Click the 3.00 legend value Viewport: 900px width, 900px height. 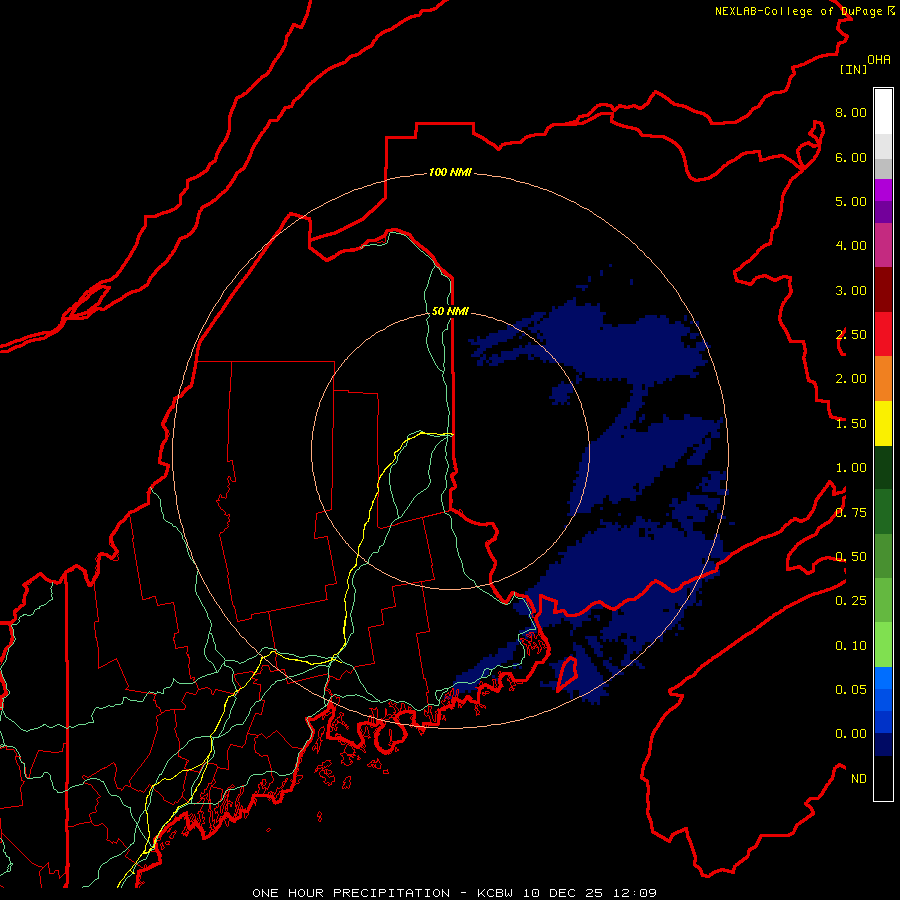click(851, 290)
